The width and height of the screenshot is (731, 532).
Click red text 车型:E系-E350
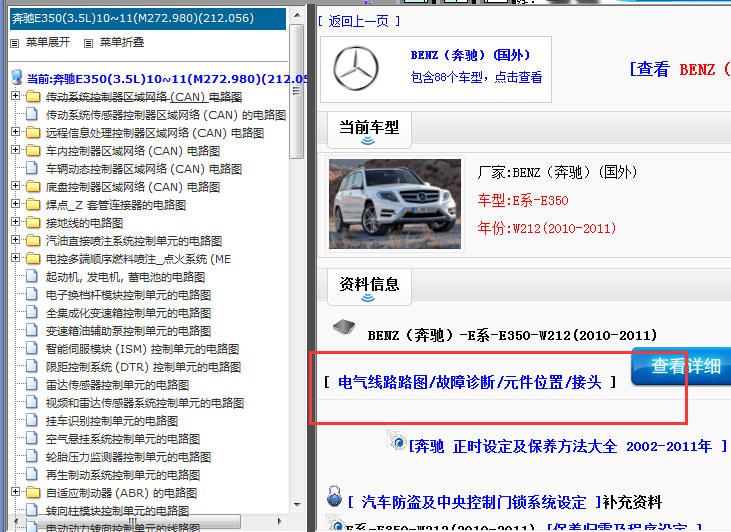point(523,200)
